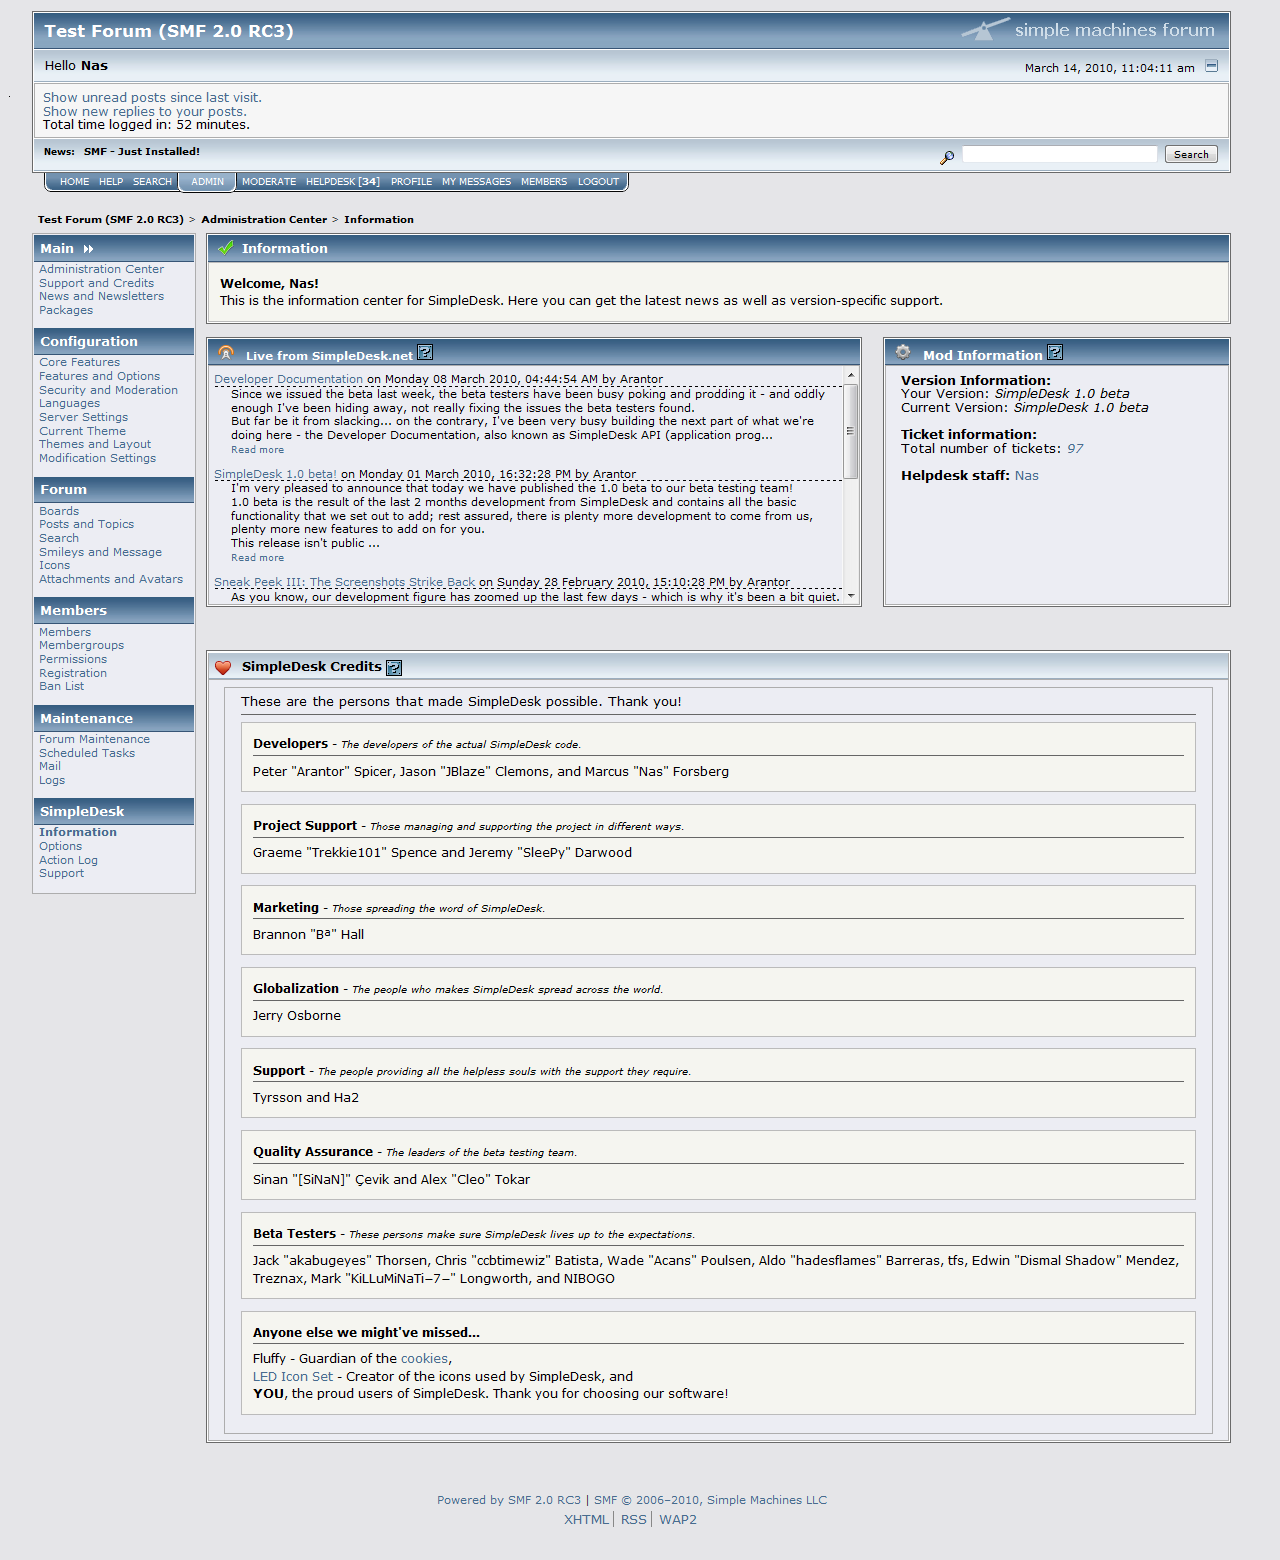The height and width of the screenshot is (1560, 1280).
Task: Click Read more under Developer Documentation
Action: 257,450
